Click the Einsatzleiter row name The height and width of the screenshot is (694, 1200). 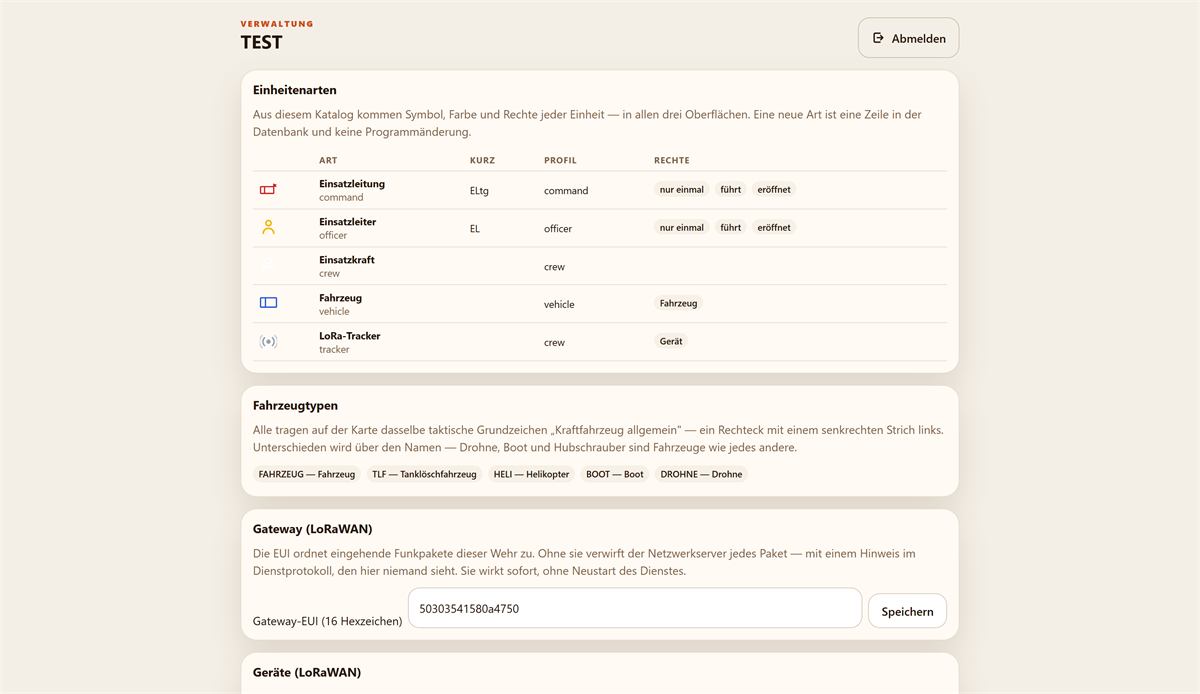(348, 222)
